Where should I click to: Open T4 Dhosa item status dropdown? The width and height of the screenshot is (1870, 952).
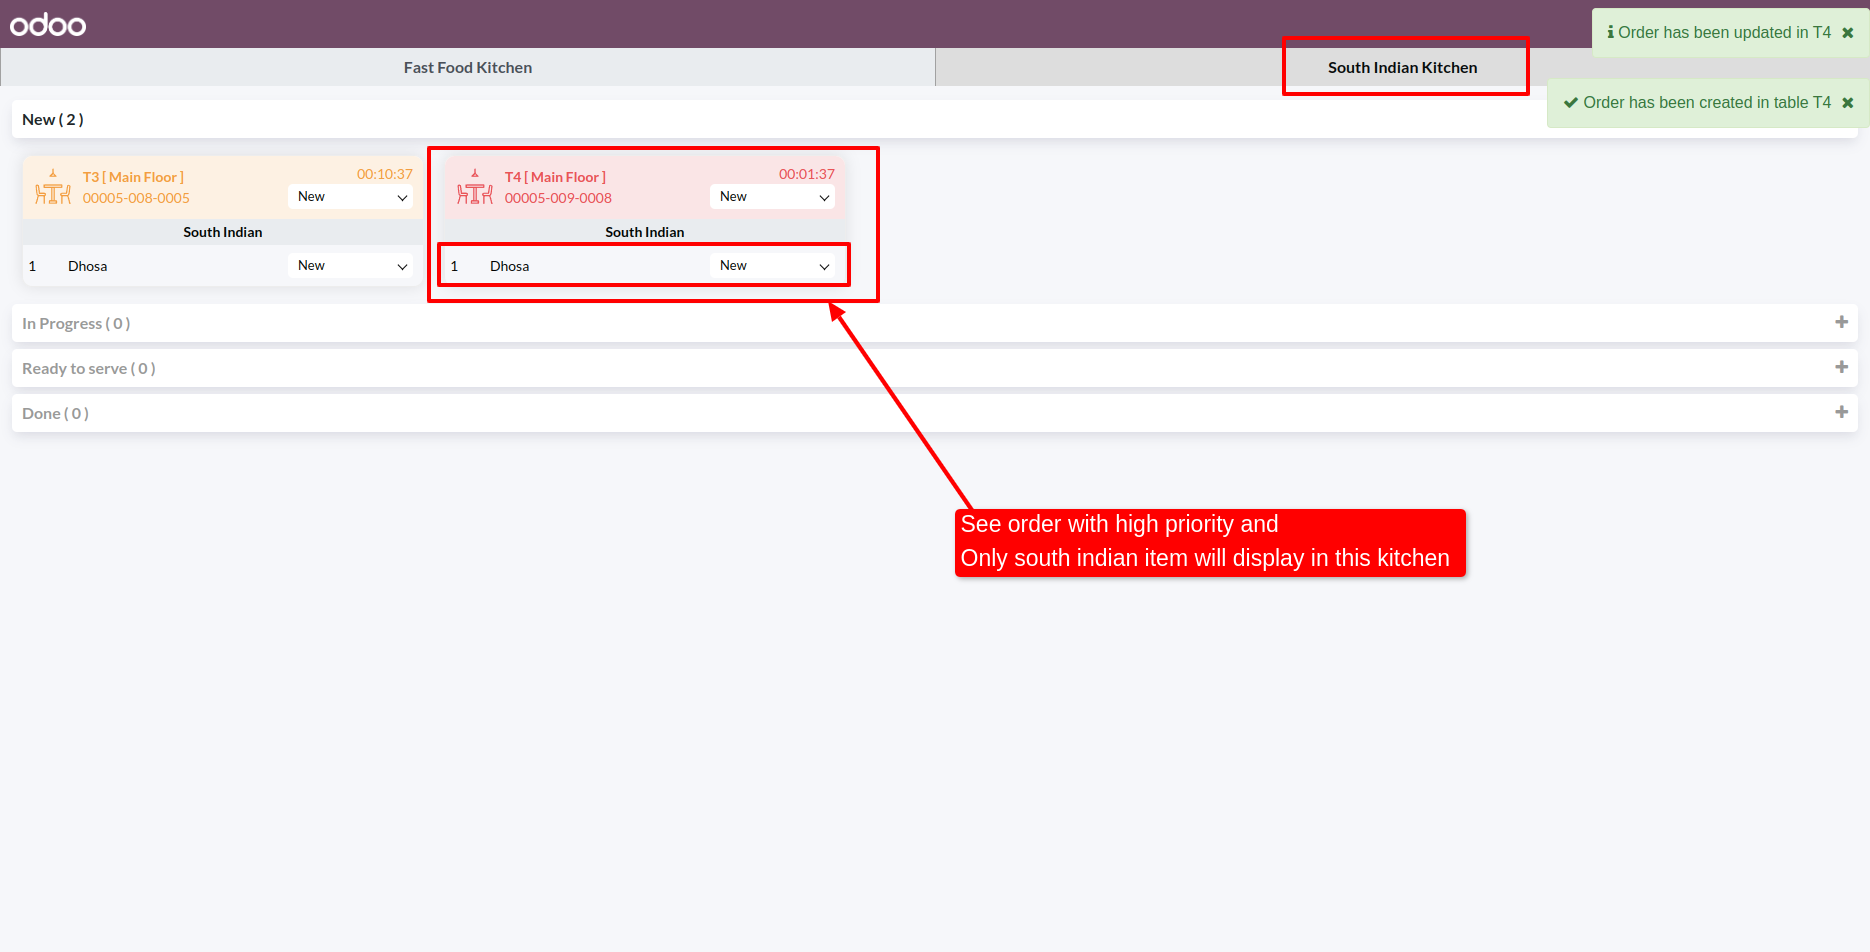pos(772,266)
